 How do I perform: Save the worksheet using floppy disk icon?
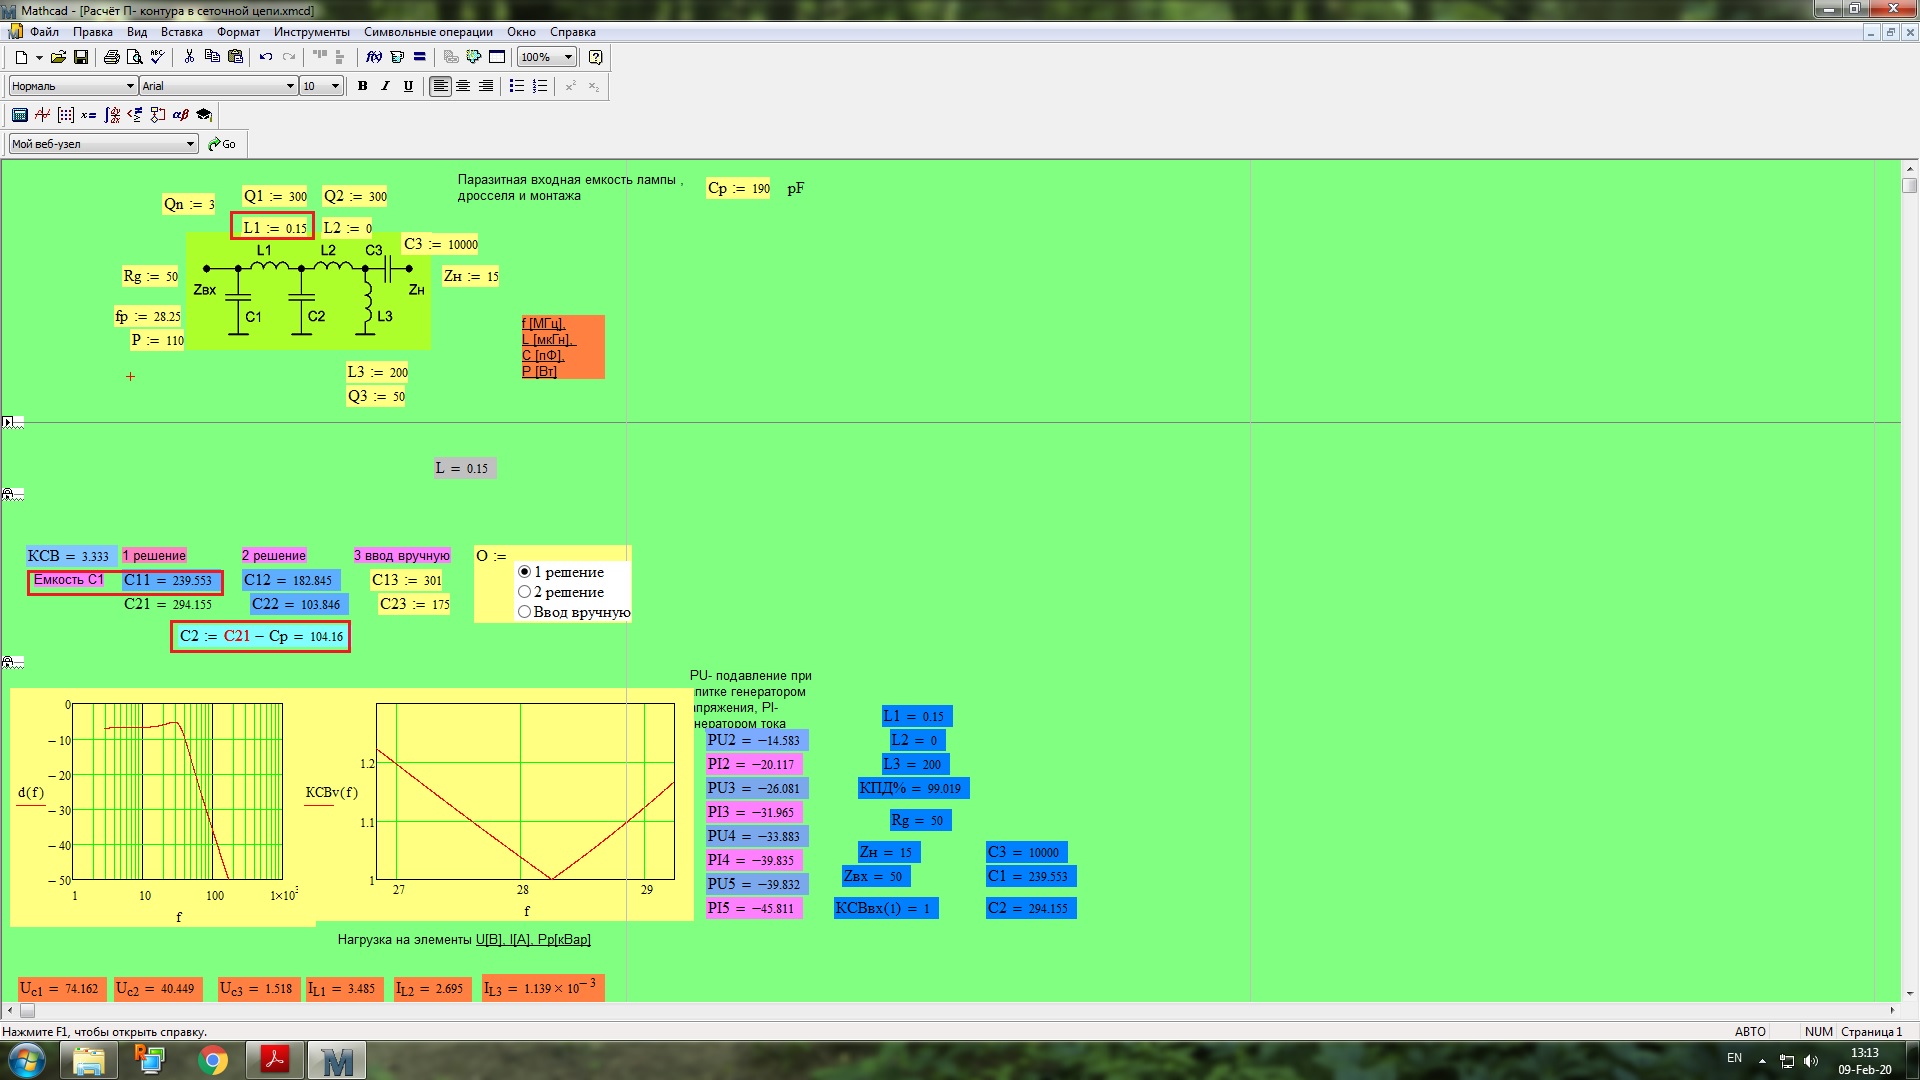(81, 57)
